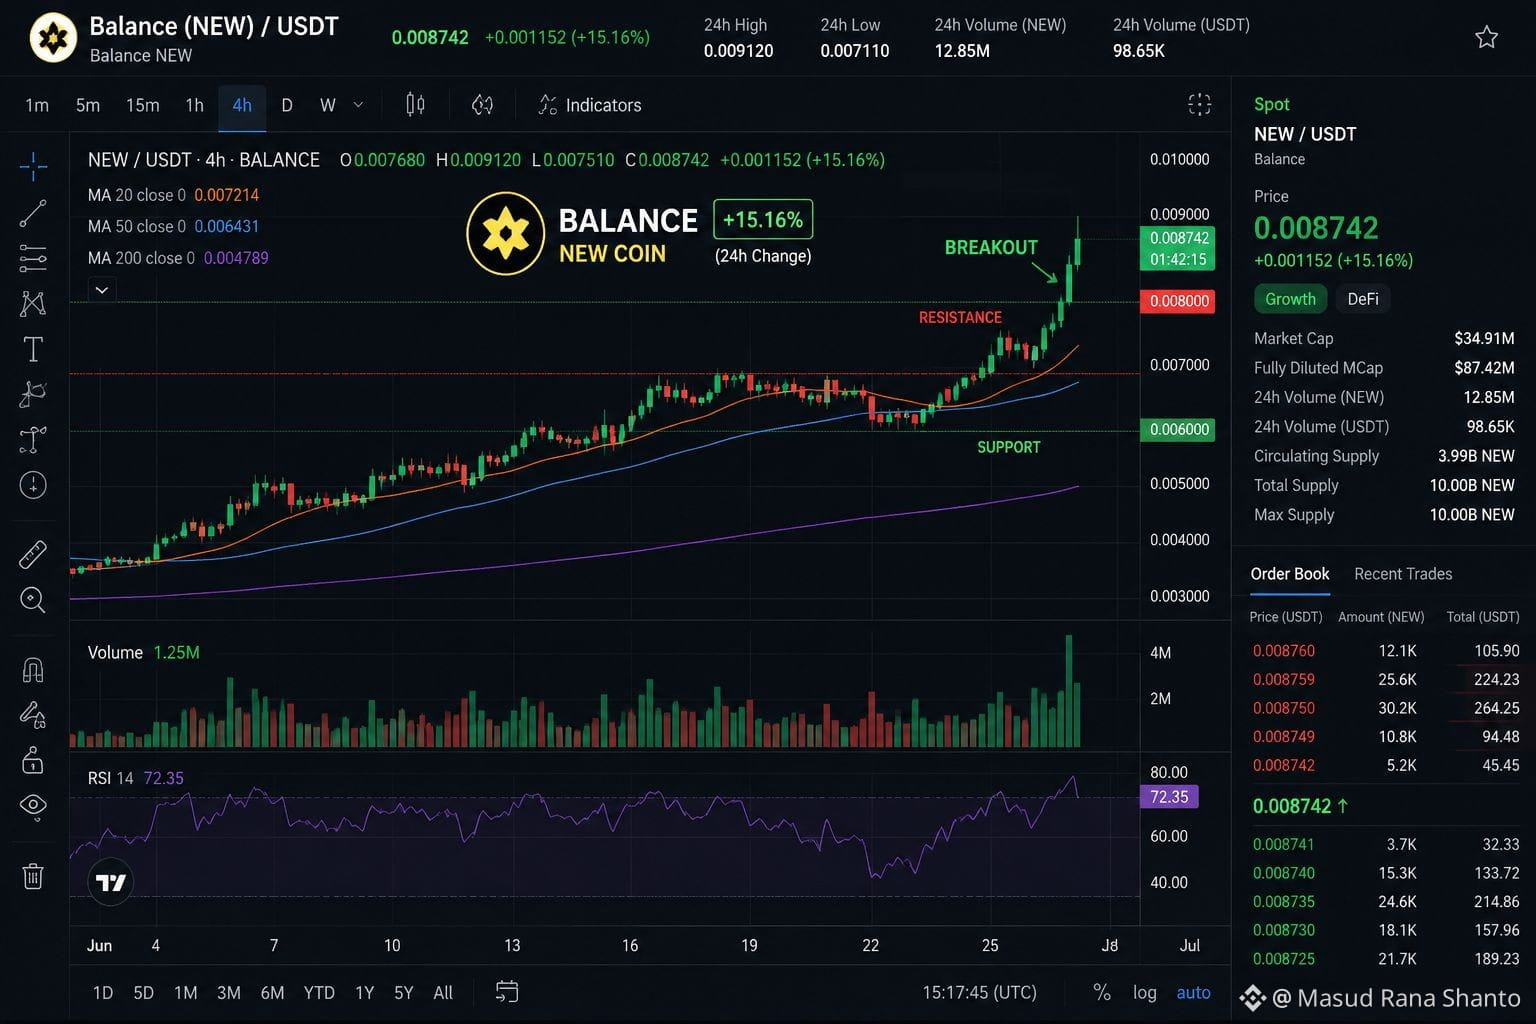Viewport: 1536px width, 1024px height.
Task: Lock all drawing tools
Action: tap(33, 760)
